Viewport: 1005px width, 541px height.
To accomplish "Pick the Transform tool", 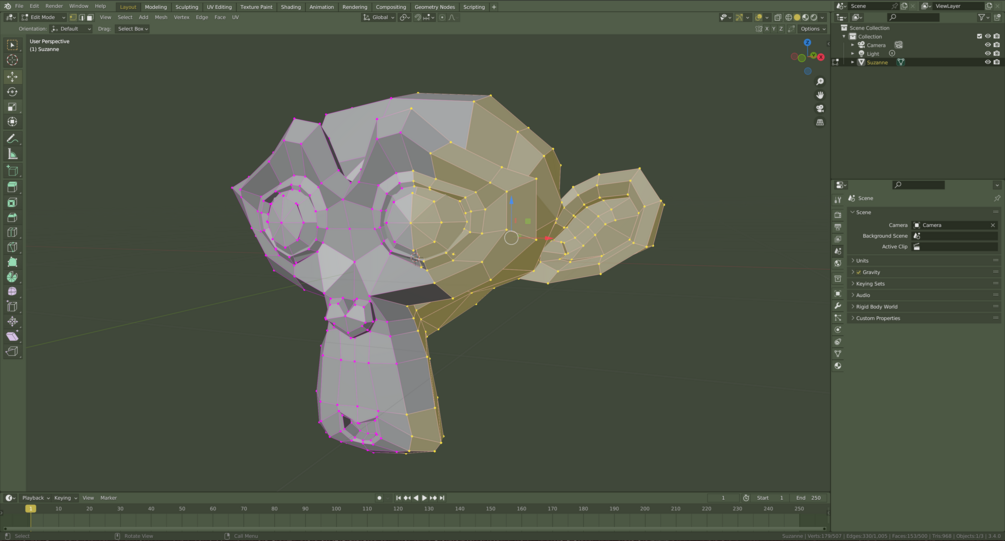I will click(12, 122).
